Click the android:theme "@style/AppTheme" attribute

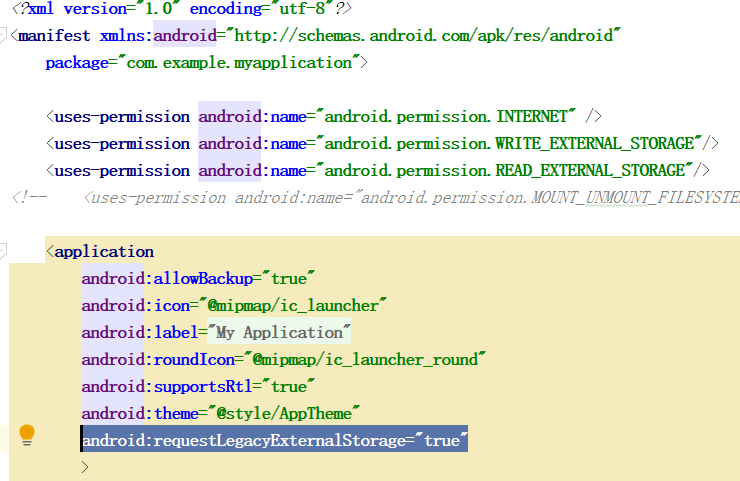pos(220,413)
